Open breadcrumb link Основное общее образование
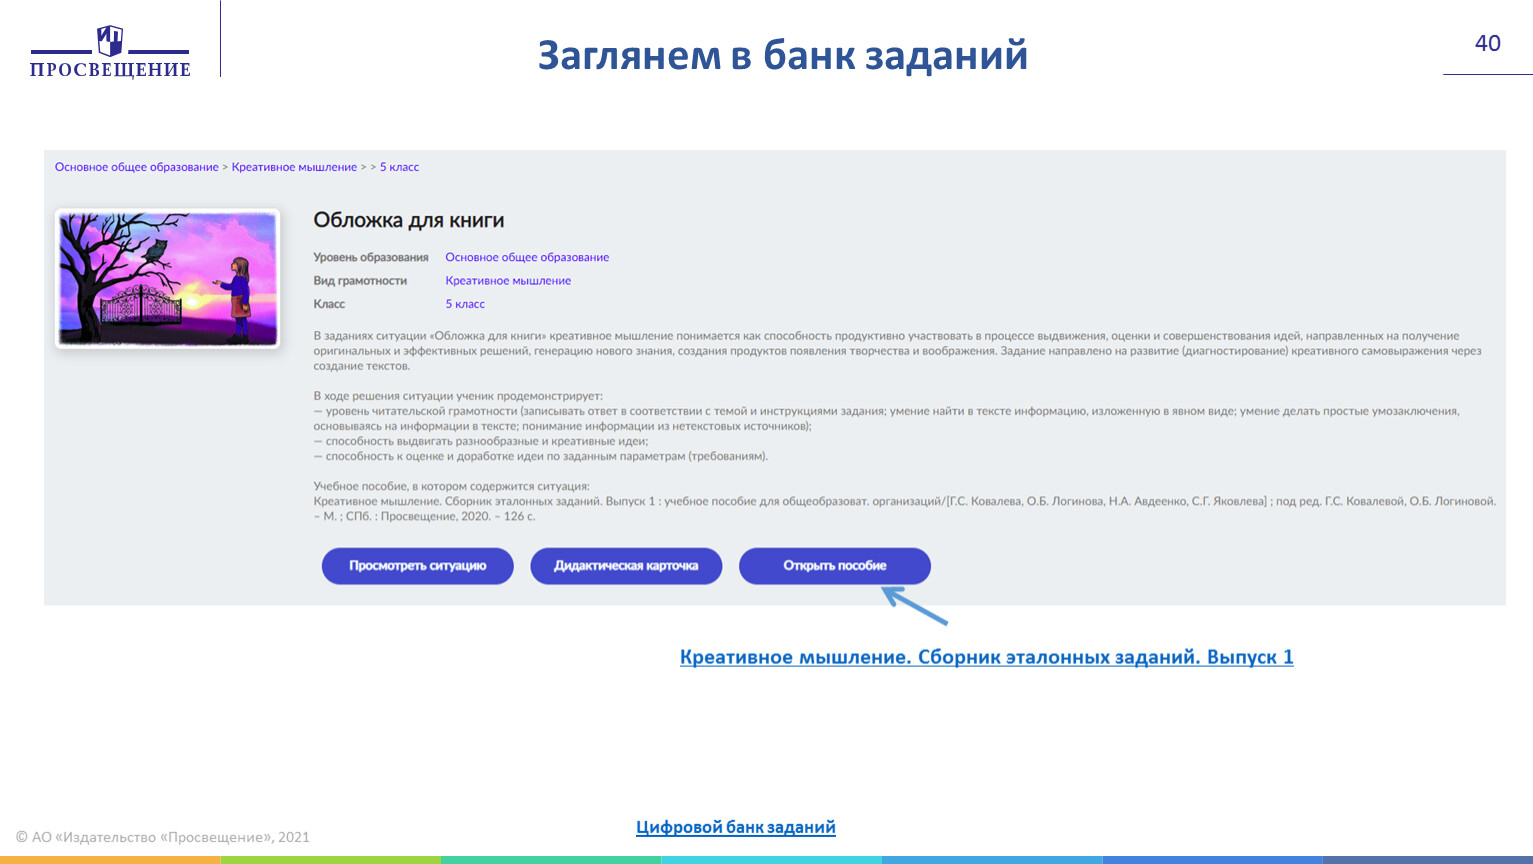The image size is (1533, 864). coord(136,167)
